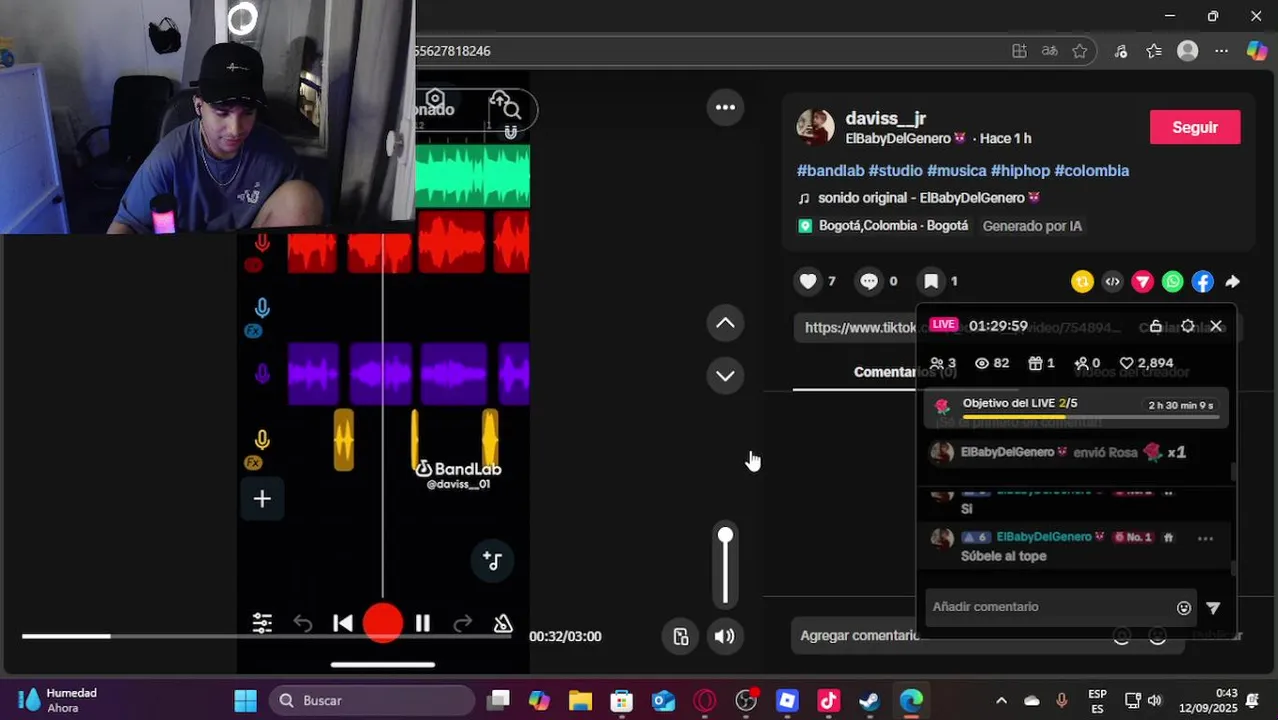Open the #studio hashtag
Image resolution: width=1278 pixels, height=720 pixels.
pos(895,171)
